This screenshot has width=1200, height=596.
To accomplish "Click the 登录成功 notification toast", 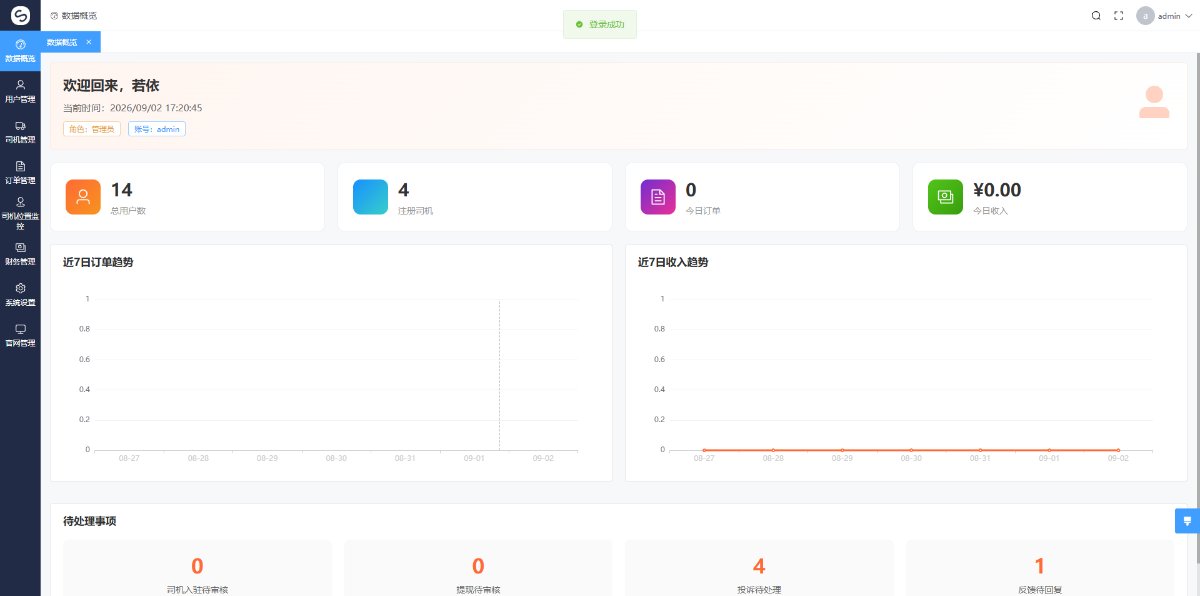I will click(600, 24).
